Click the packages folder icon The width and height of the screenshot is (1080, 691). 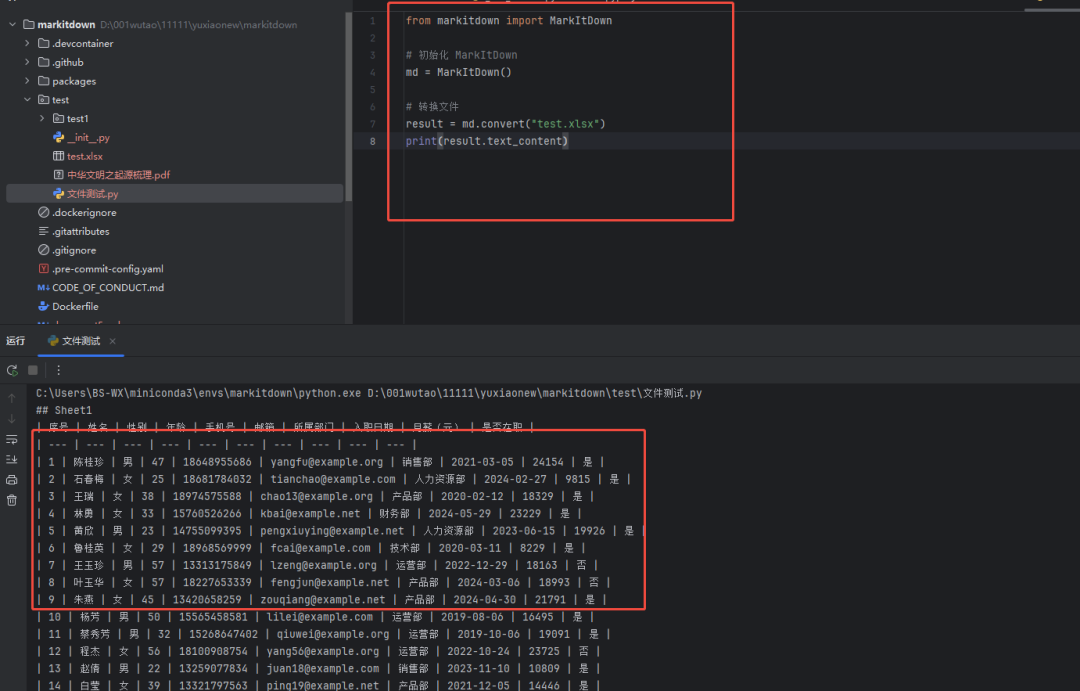(x=43, y=81)
